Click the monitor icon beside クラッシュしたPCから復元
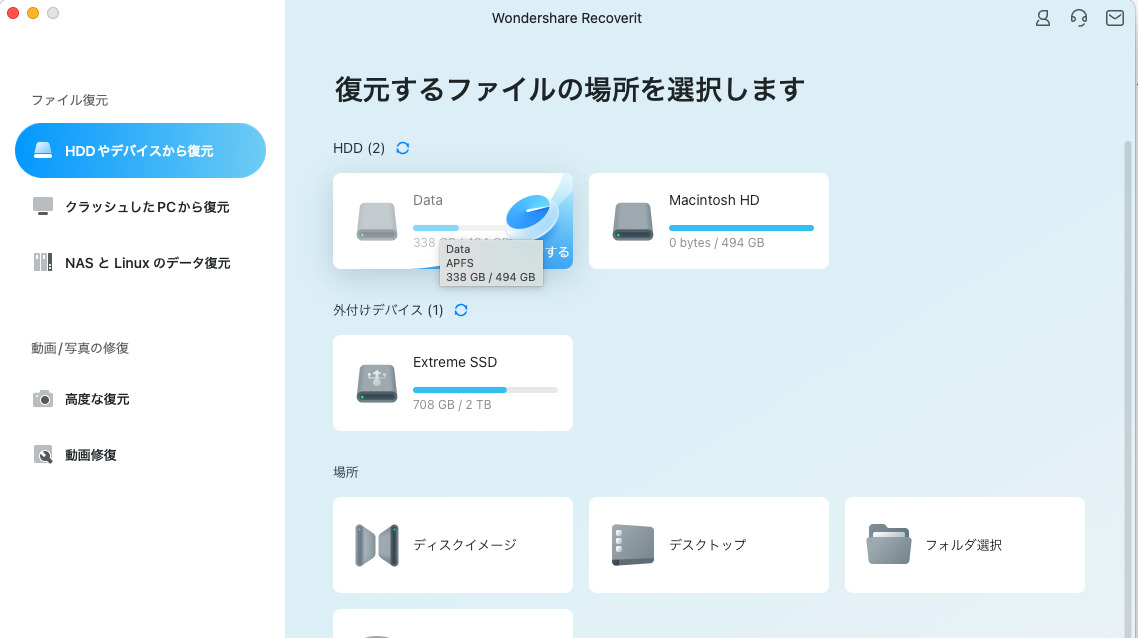The height and width of the screenshot is (638, 1138). [43, 206]
